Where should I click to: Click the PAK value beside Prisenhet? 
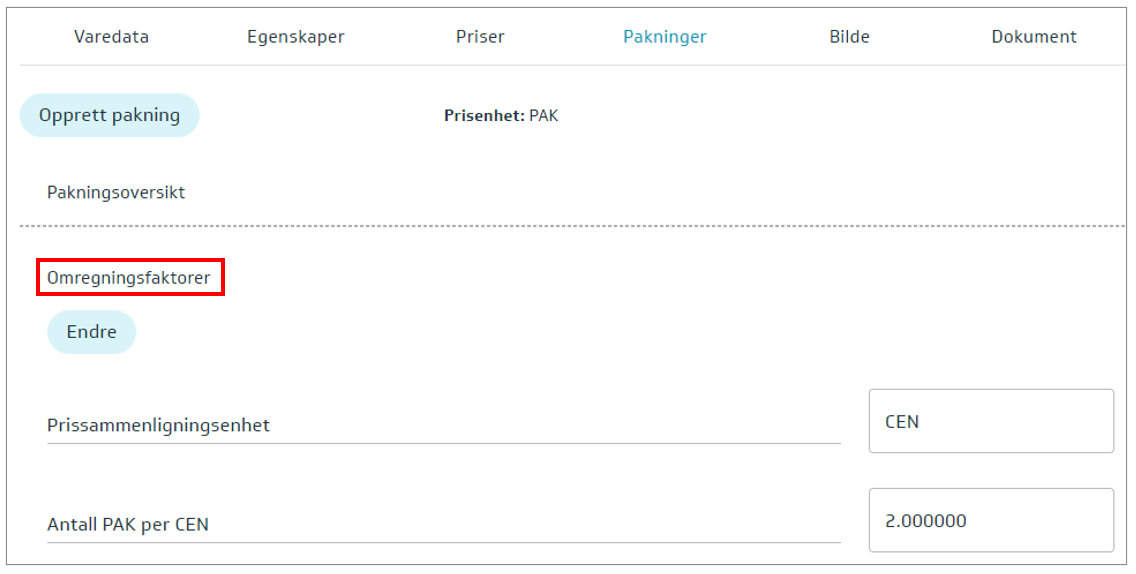pyautogui.click(x=544, y=116)
